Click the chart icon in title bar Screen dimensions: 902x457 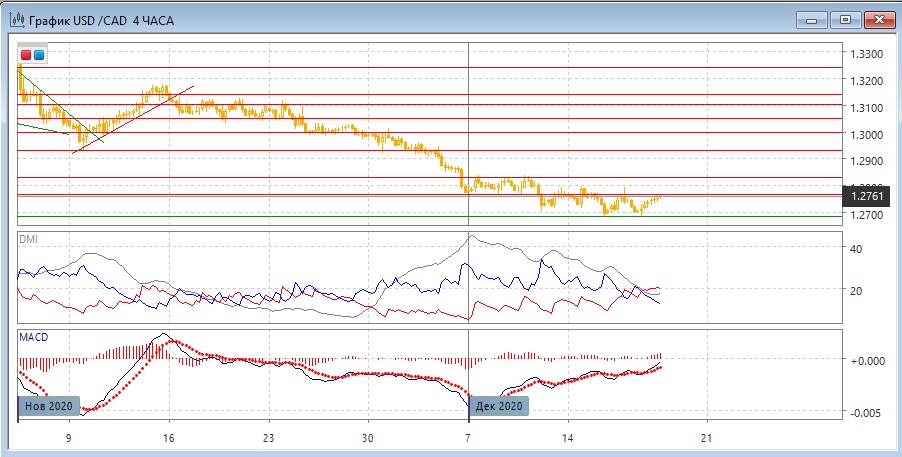[x=13, y=19]
